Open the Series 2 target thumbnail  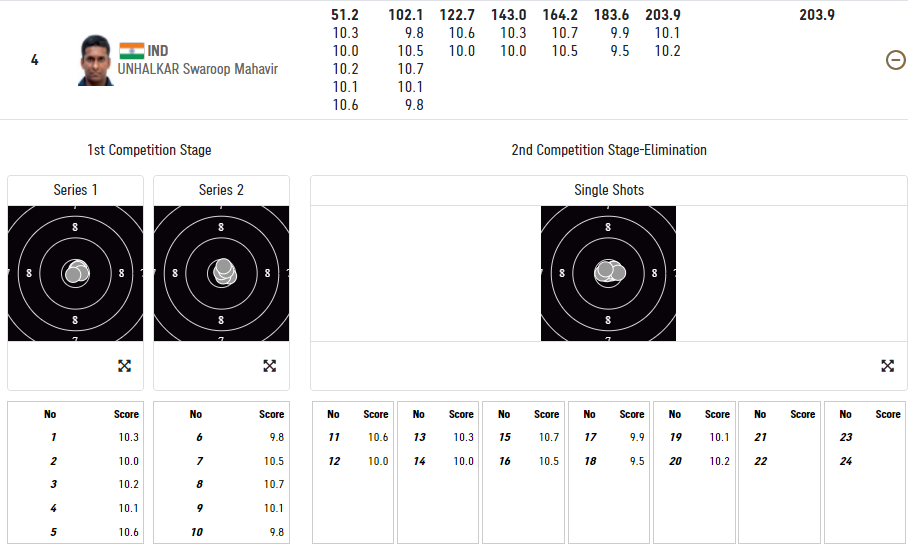pos(221,273)
